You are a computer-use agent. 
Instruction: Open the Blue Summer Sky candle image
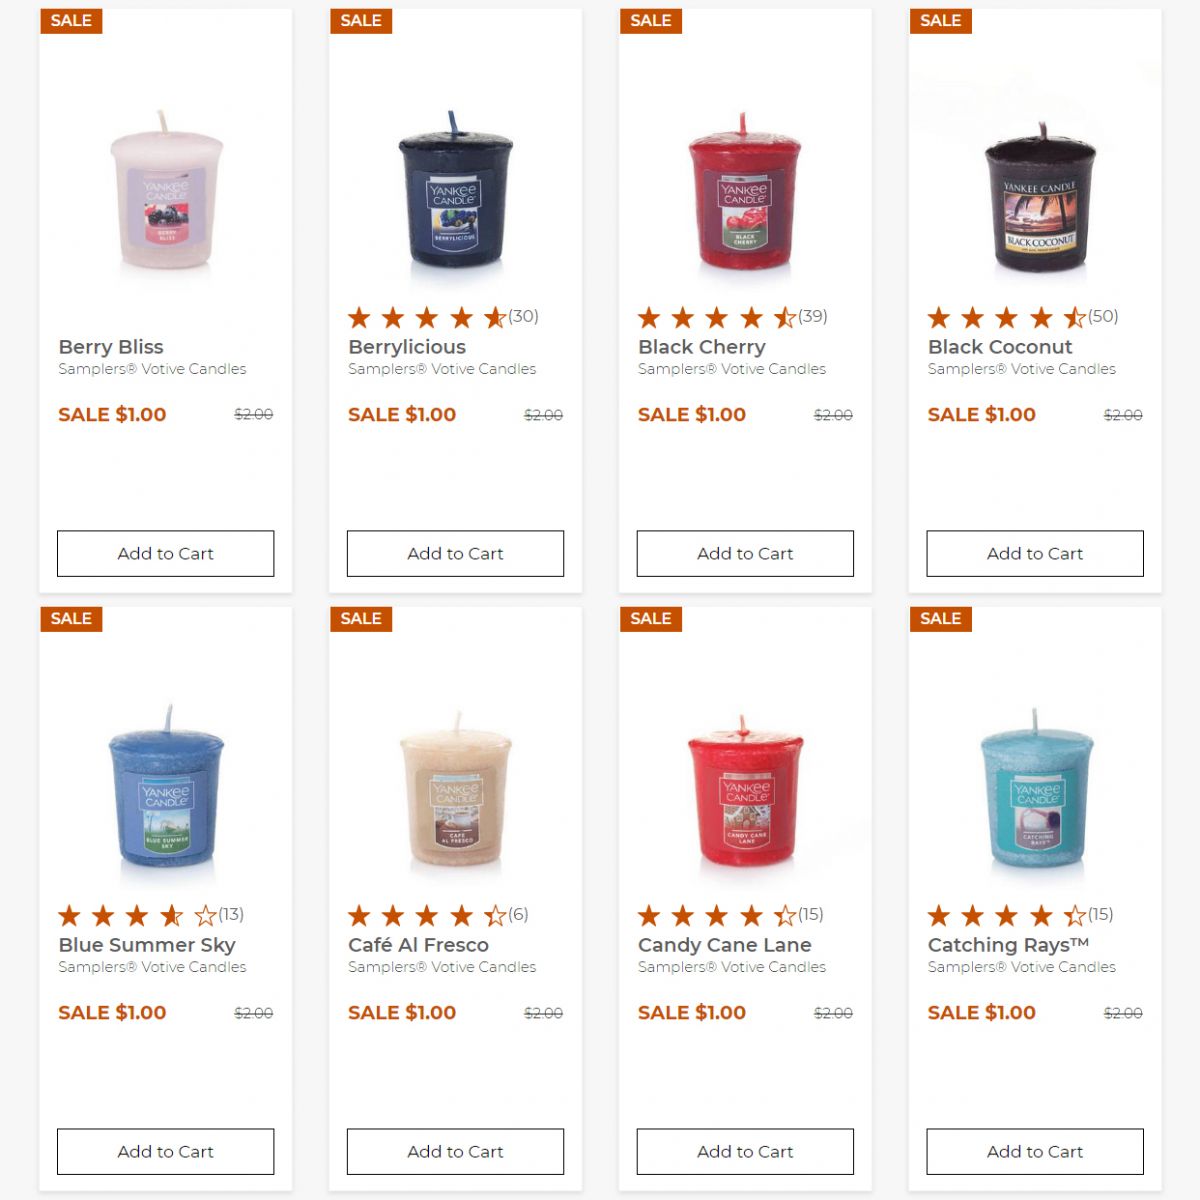point(166,787)
